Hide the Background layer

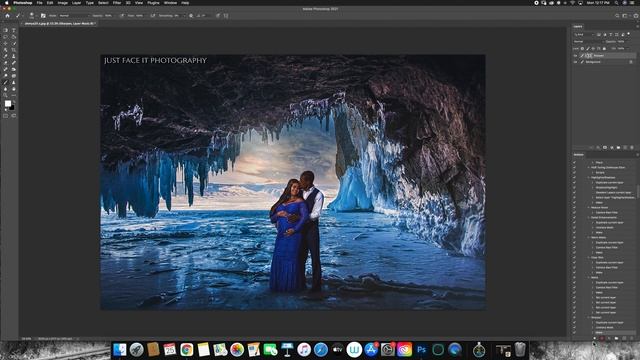tap(575, 62)
